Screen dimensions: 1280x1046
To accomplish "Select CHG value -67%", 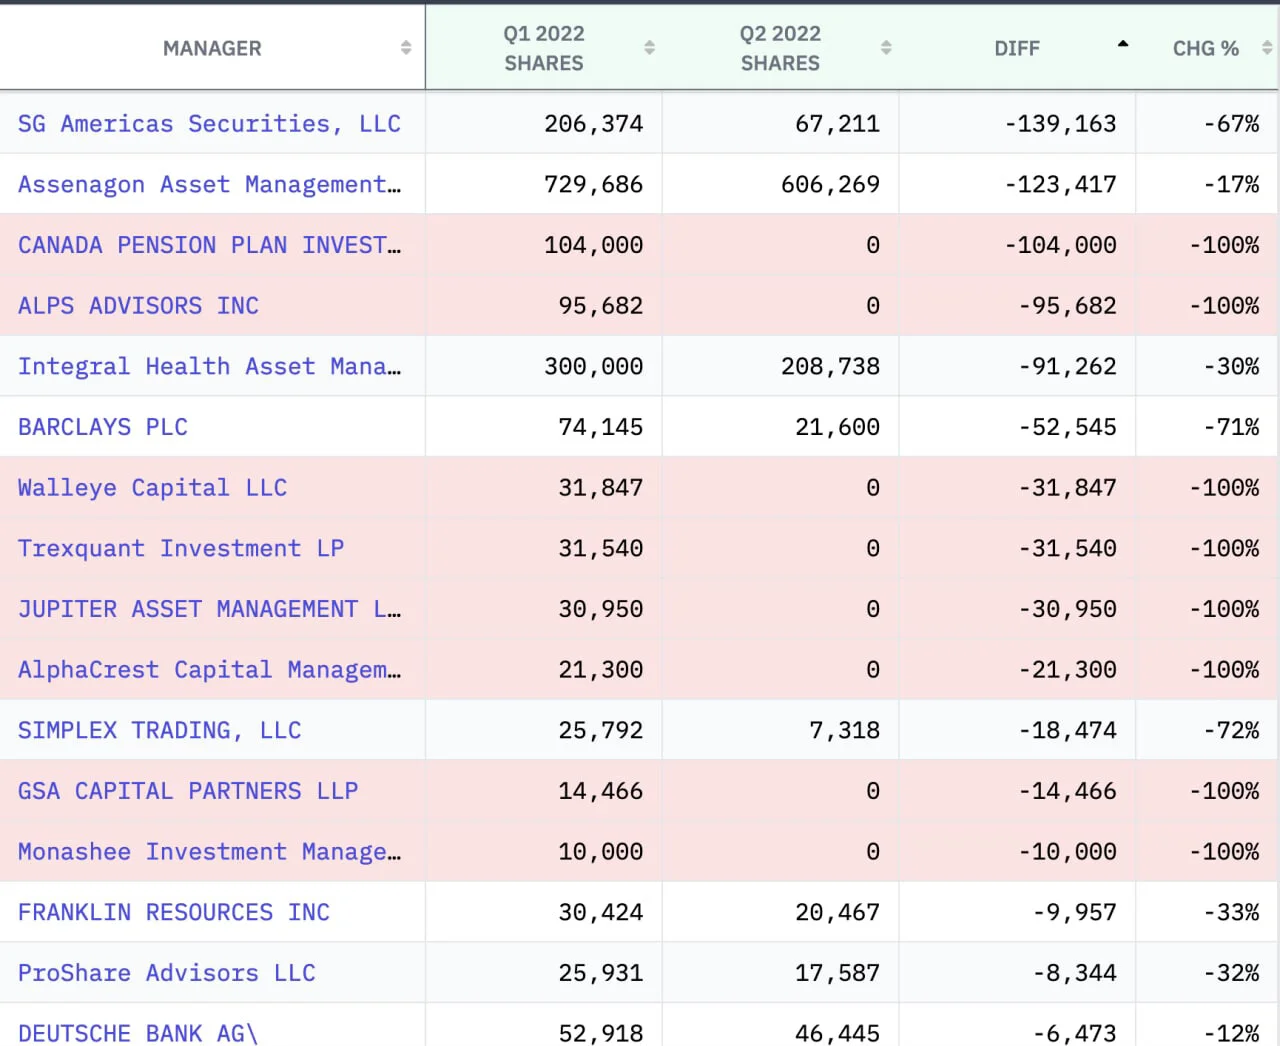I will [x=1231, y=124].
